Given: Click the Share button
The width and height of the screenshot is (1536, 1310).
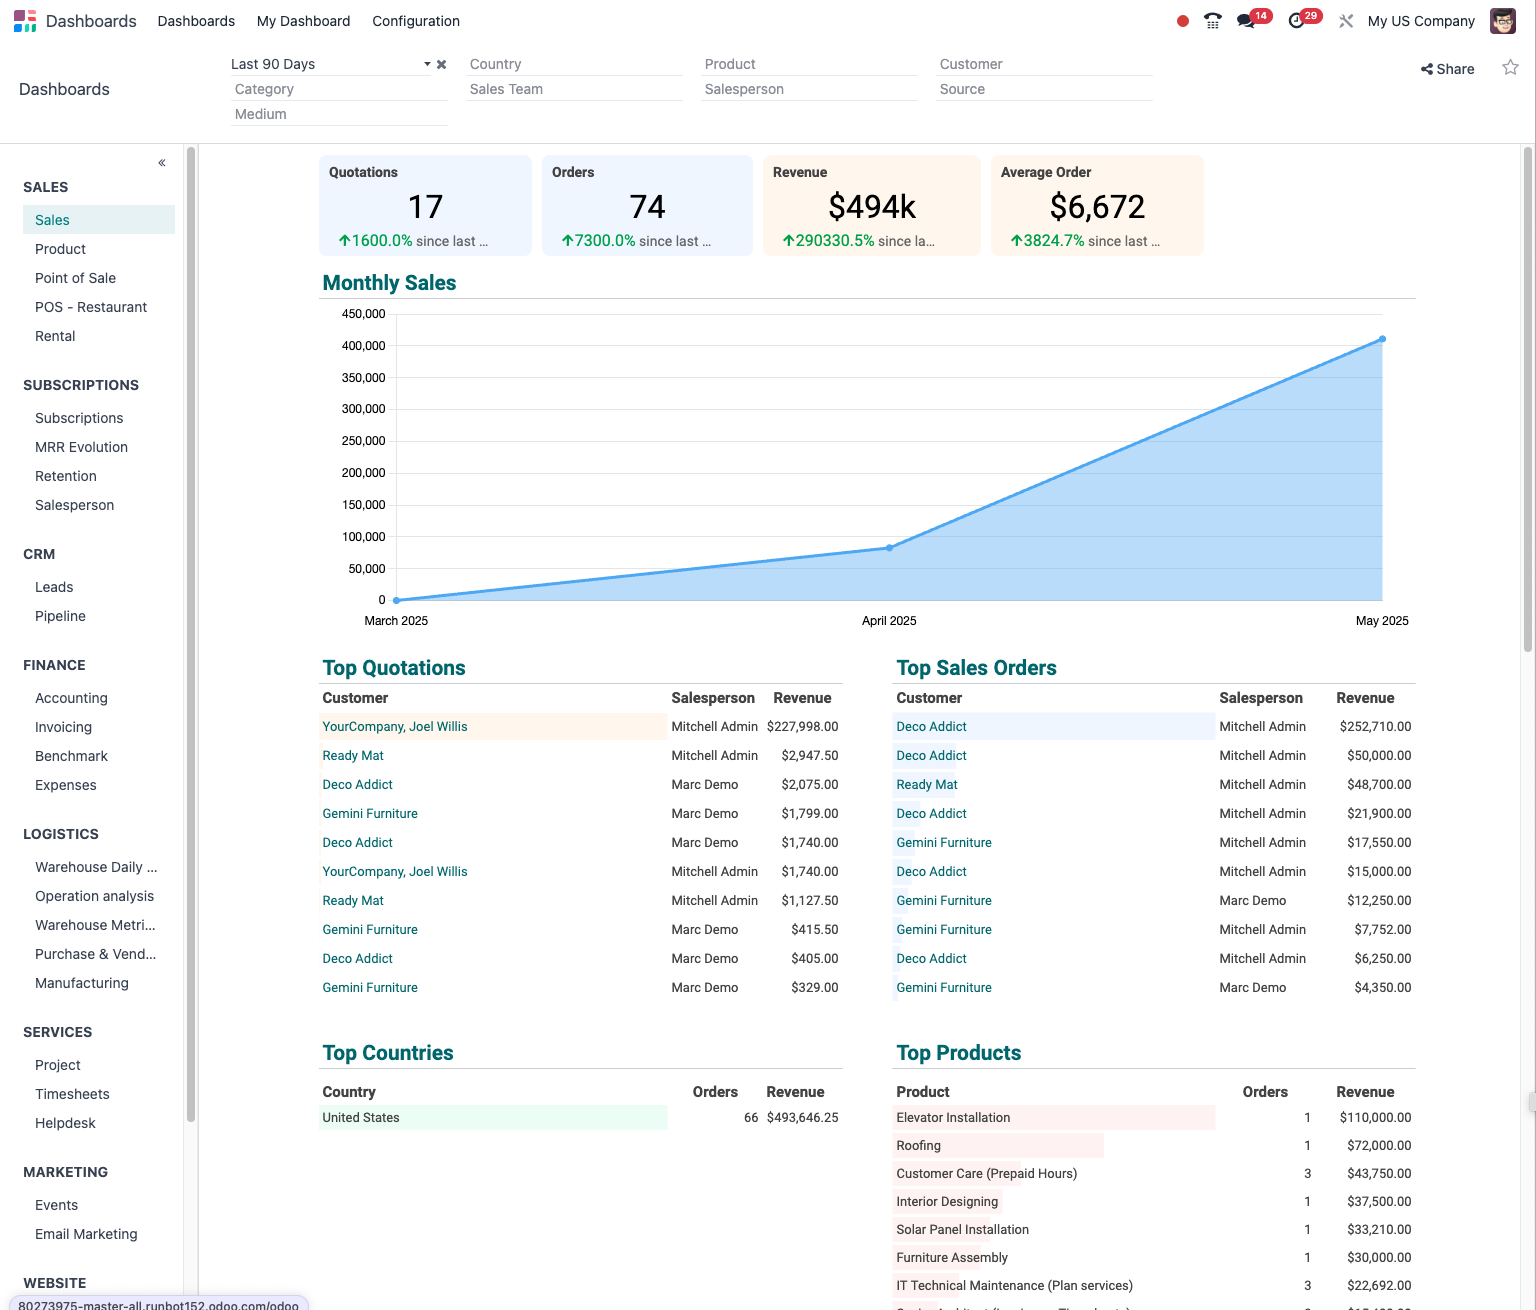Looking at the screenshot, I should pos(1447,69).
